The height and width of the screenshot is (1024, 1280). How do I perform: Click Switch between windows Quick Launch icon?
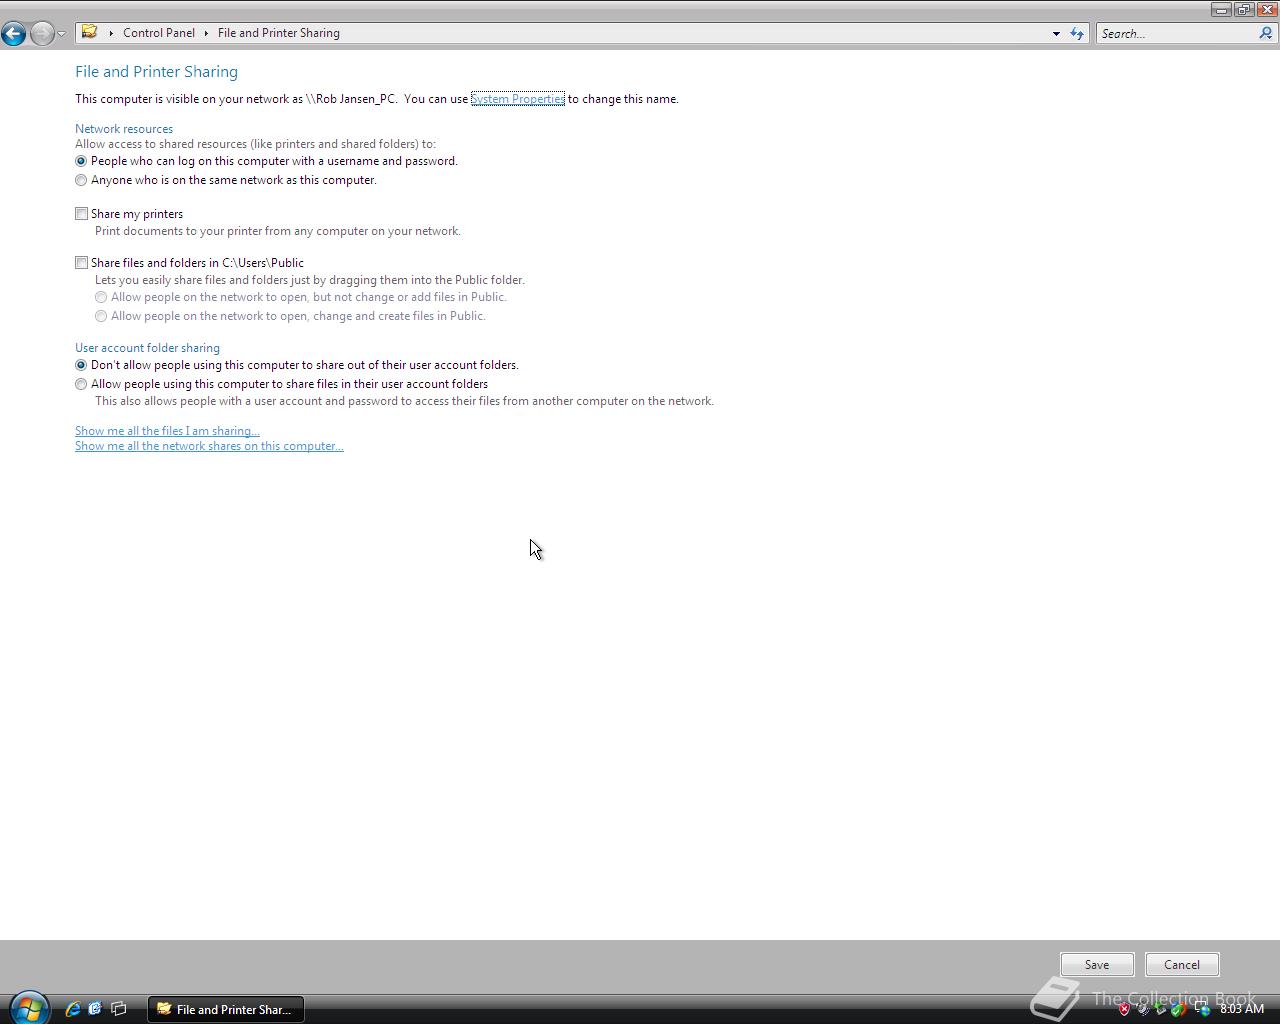118,1009
